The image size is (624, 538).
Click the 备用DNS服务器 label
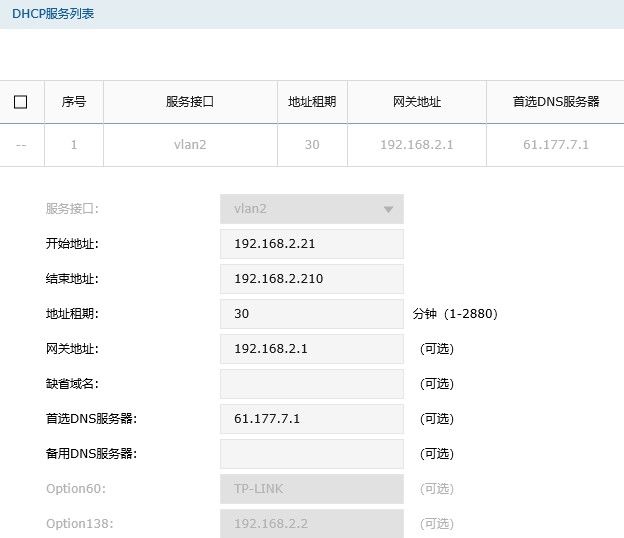point(91,454)
